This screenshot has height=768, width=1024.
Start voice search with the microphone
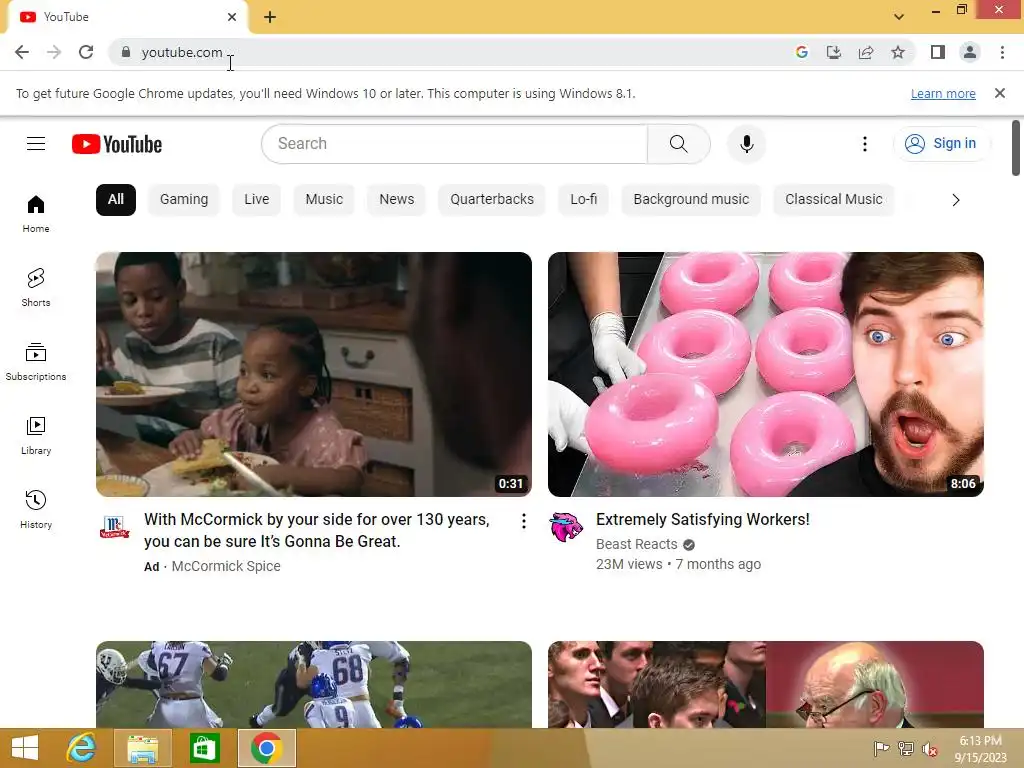pyautogui.click(x=746, y=144)
